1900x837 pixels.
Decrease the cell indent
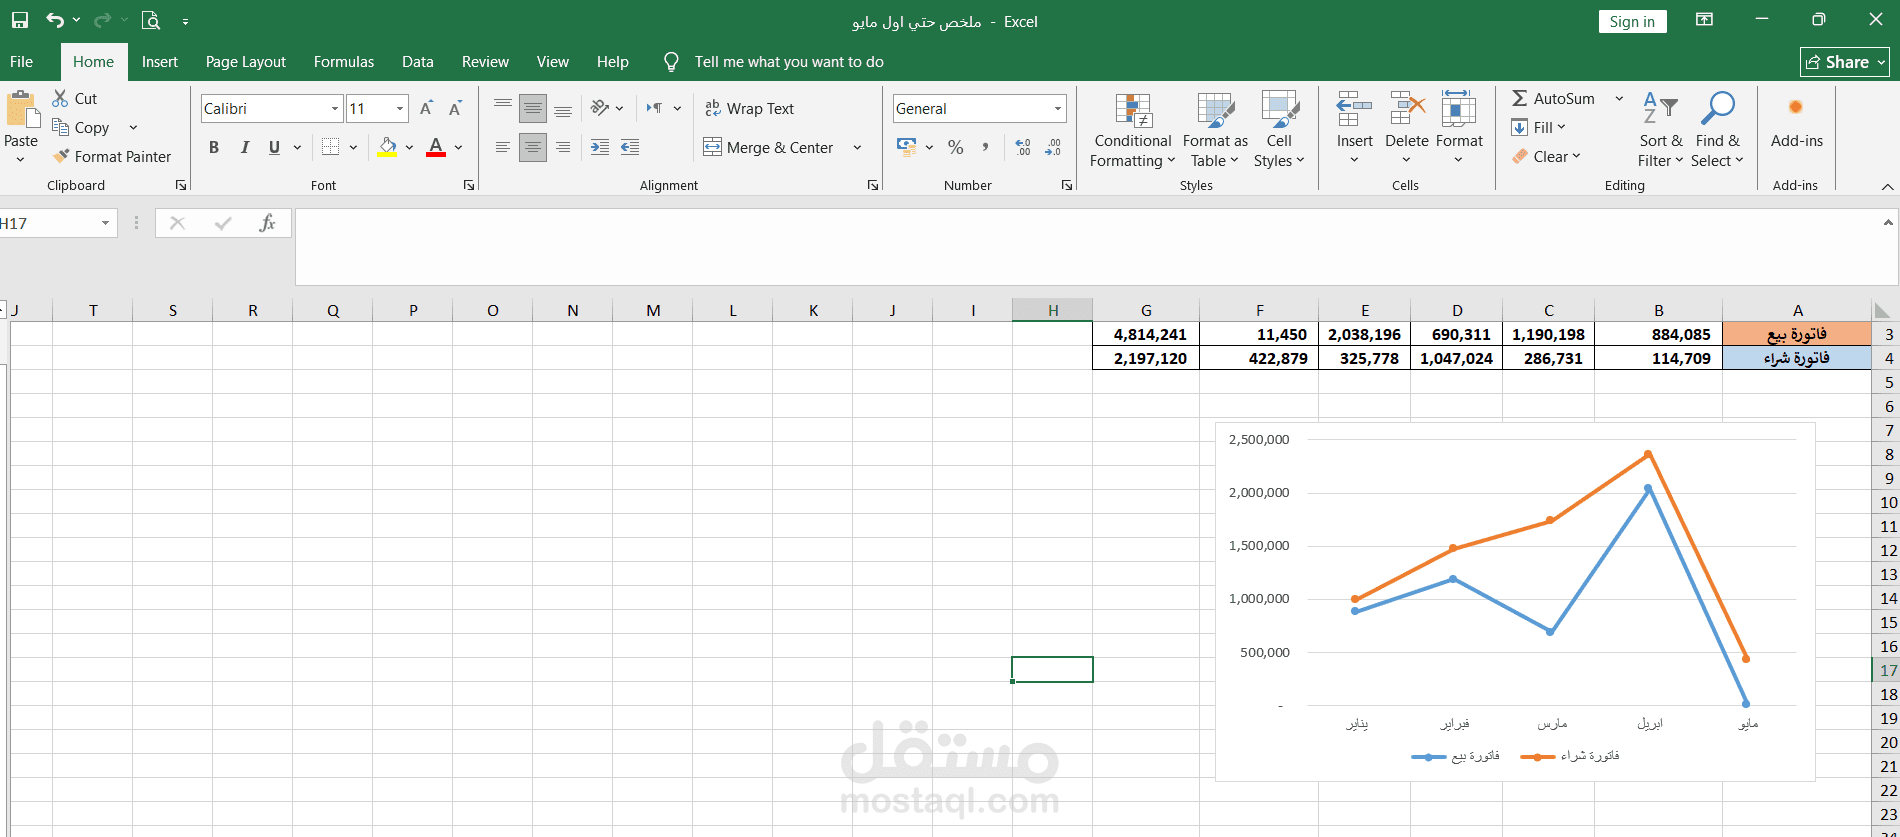[x=600, y=147]
